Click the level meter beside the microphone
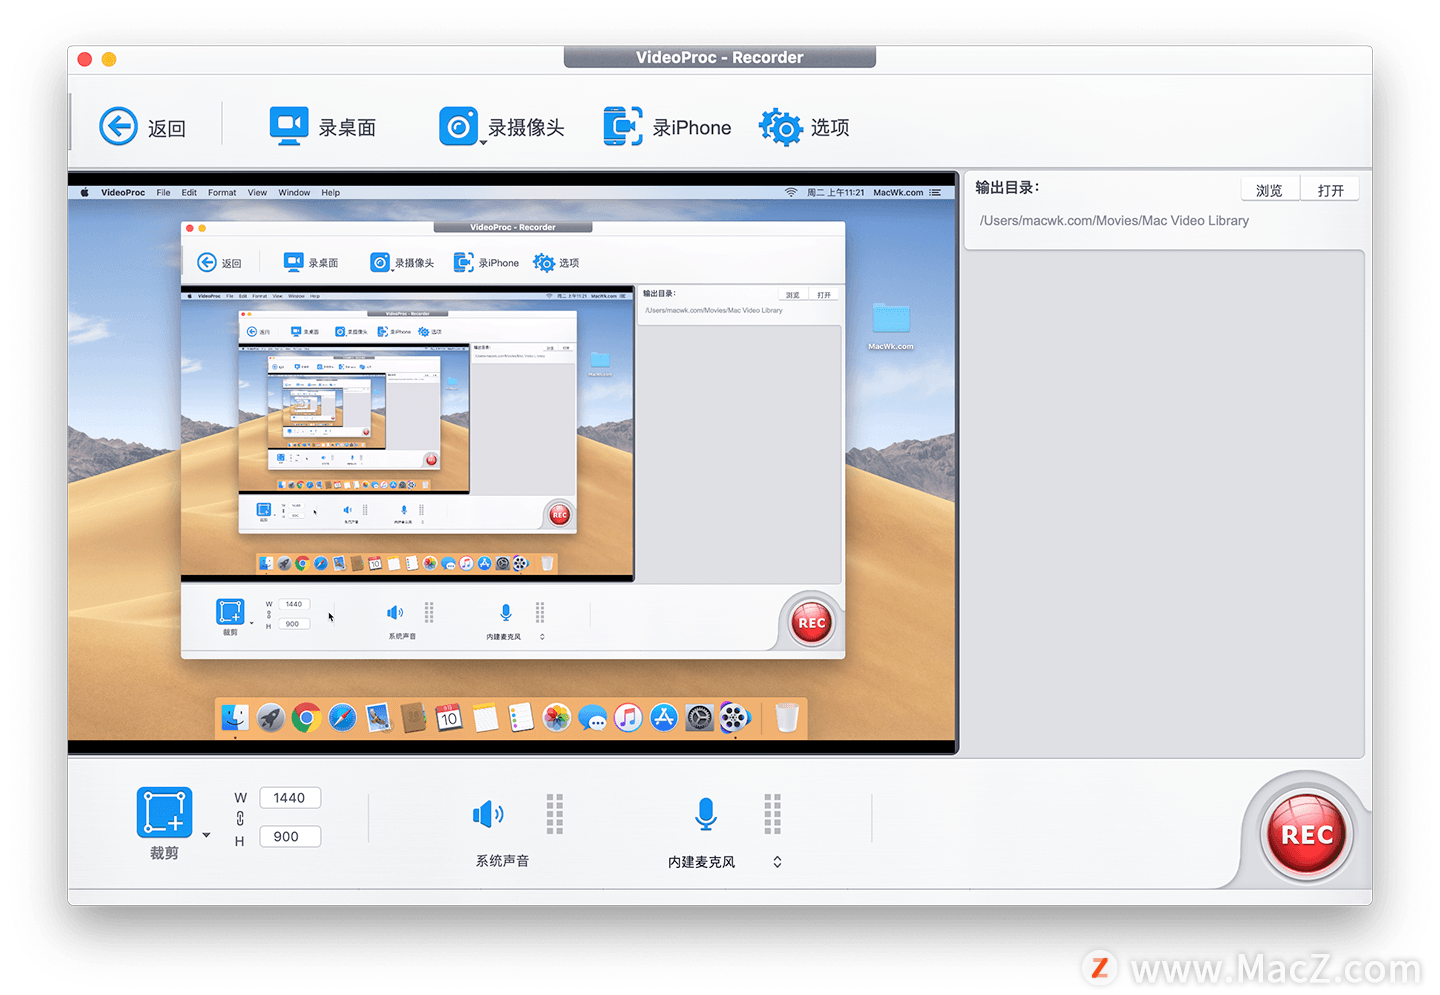 point(772,814)
